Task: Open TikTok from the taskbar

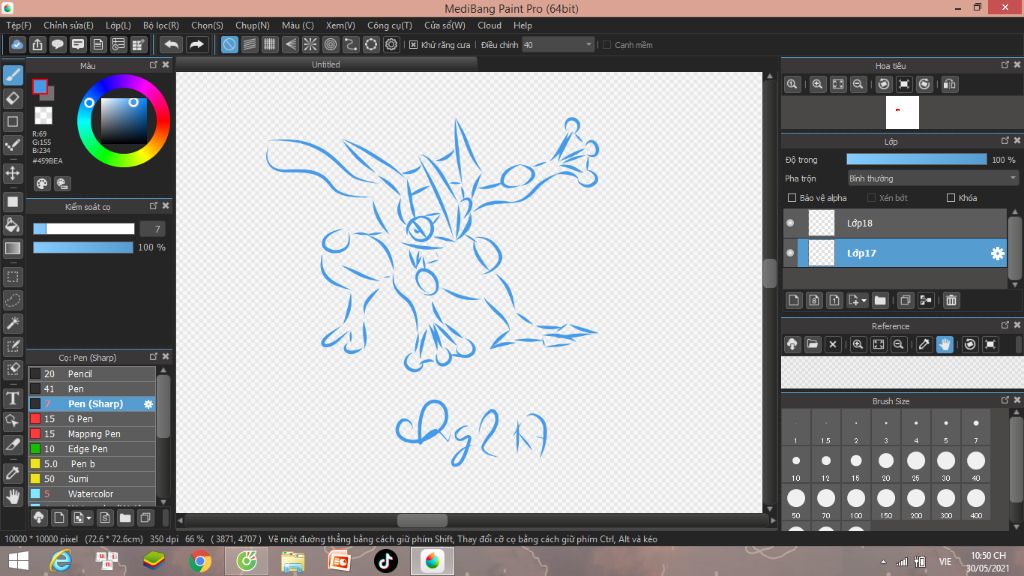Action: [385, 561]
